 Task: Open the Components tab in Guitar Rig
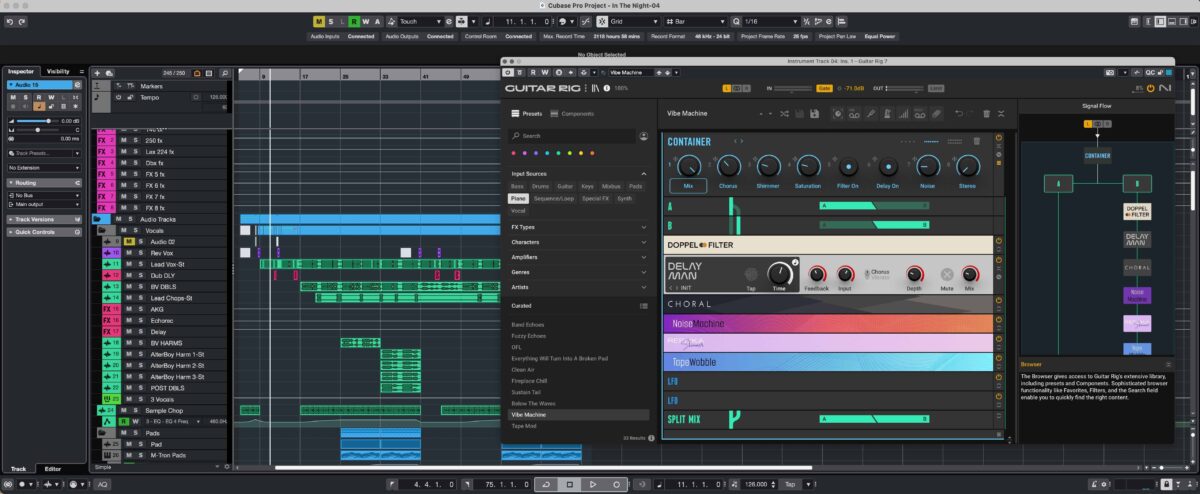573,114
